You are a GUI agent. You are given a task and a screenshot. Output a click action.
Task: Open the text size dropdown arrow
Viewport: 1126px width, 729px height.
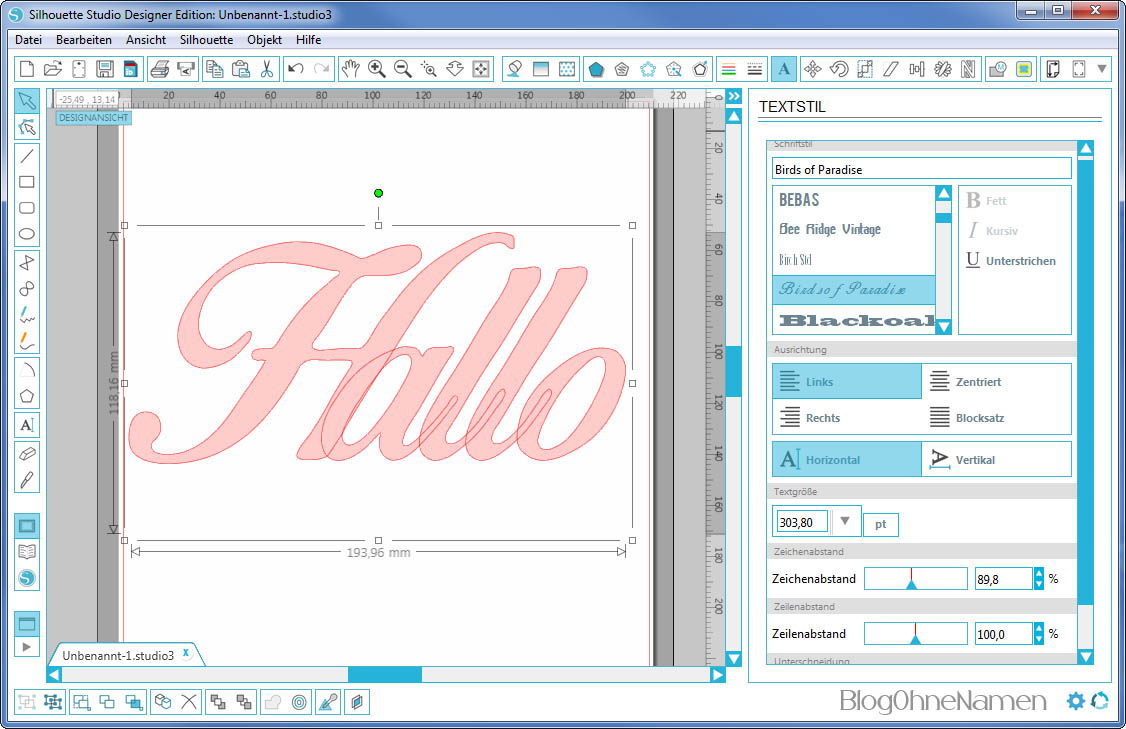[x=846, y=521]
